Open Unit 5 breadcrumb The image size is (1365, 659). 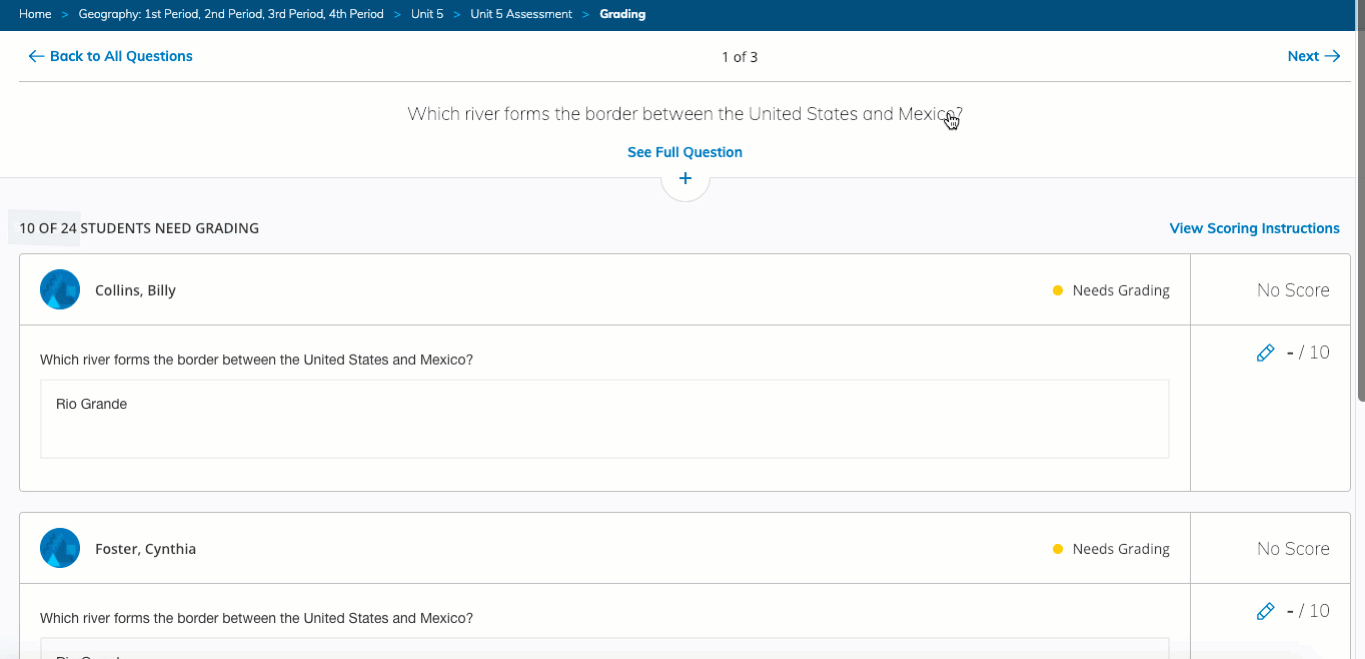click(x=427, y=14)
